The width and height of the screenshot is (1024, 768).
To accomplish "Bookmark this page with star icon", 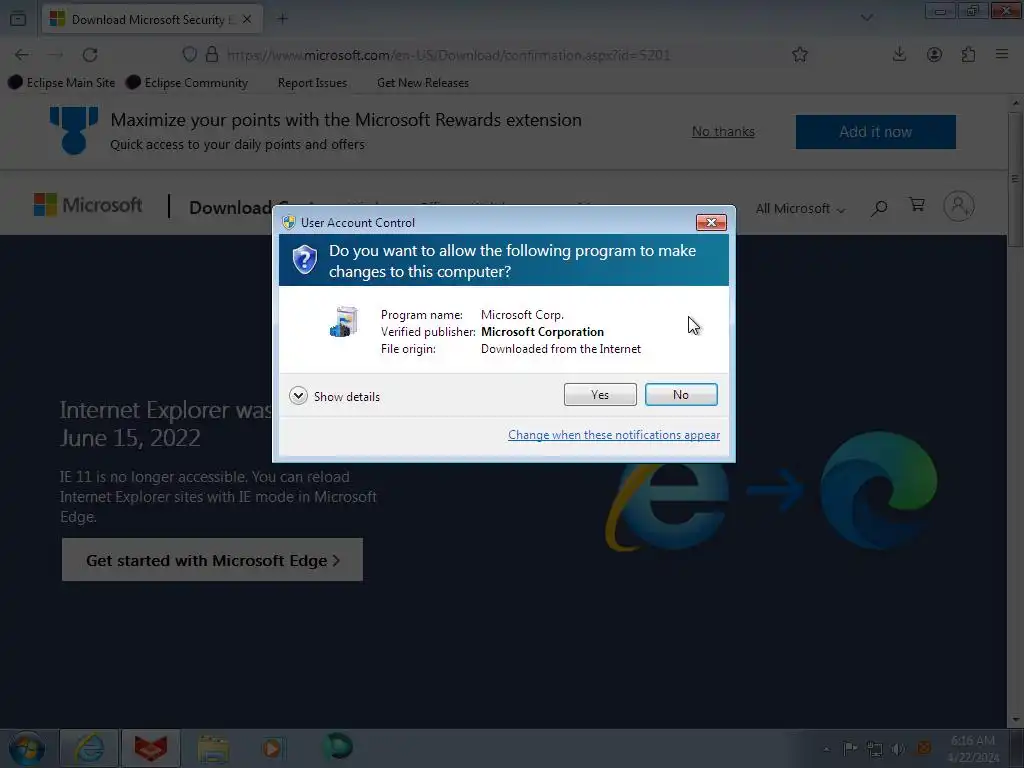I will tap(799, 55).
